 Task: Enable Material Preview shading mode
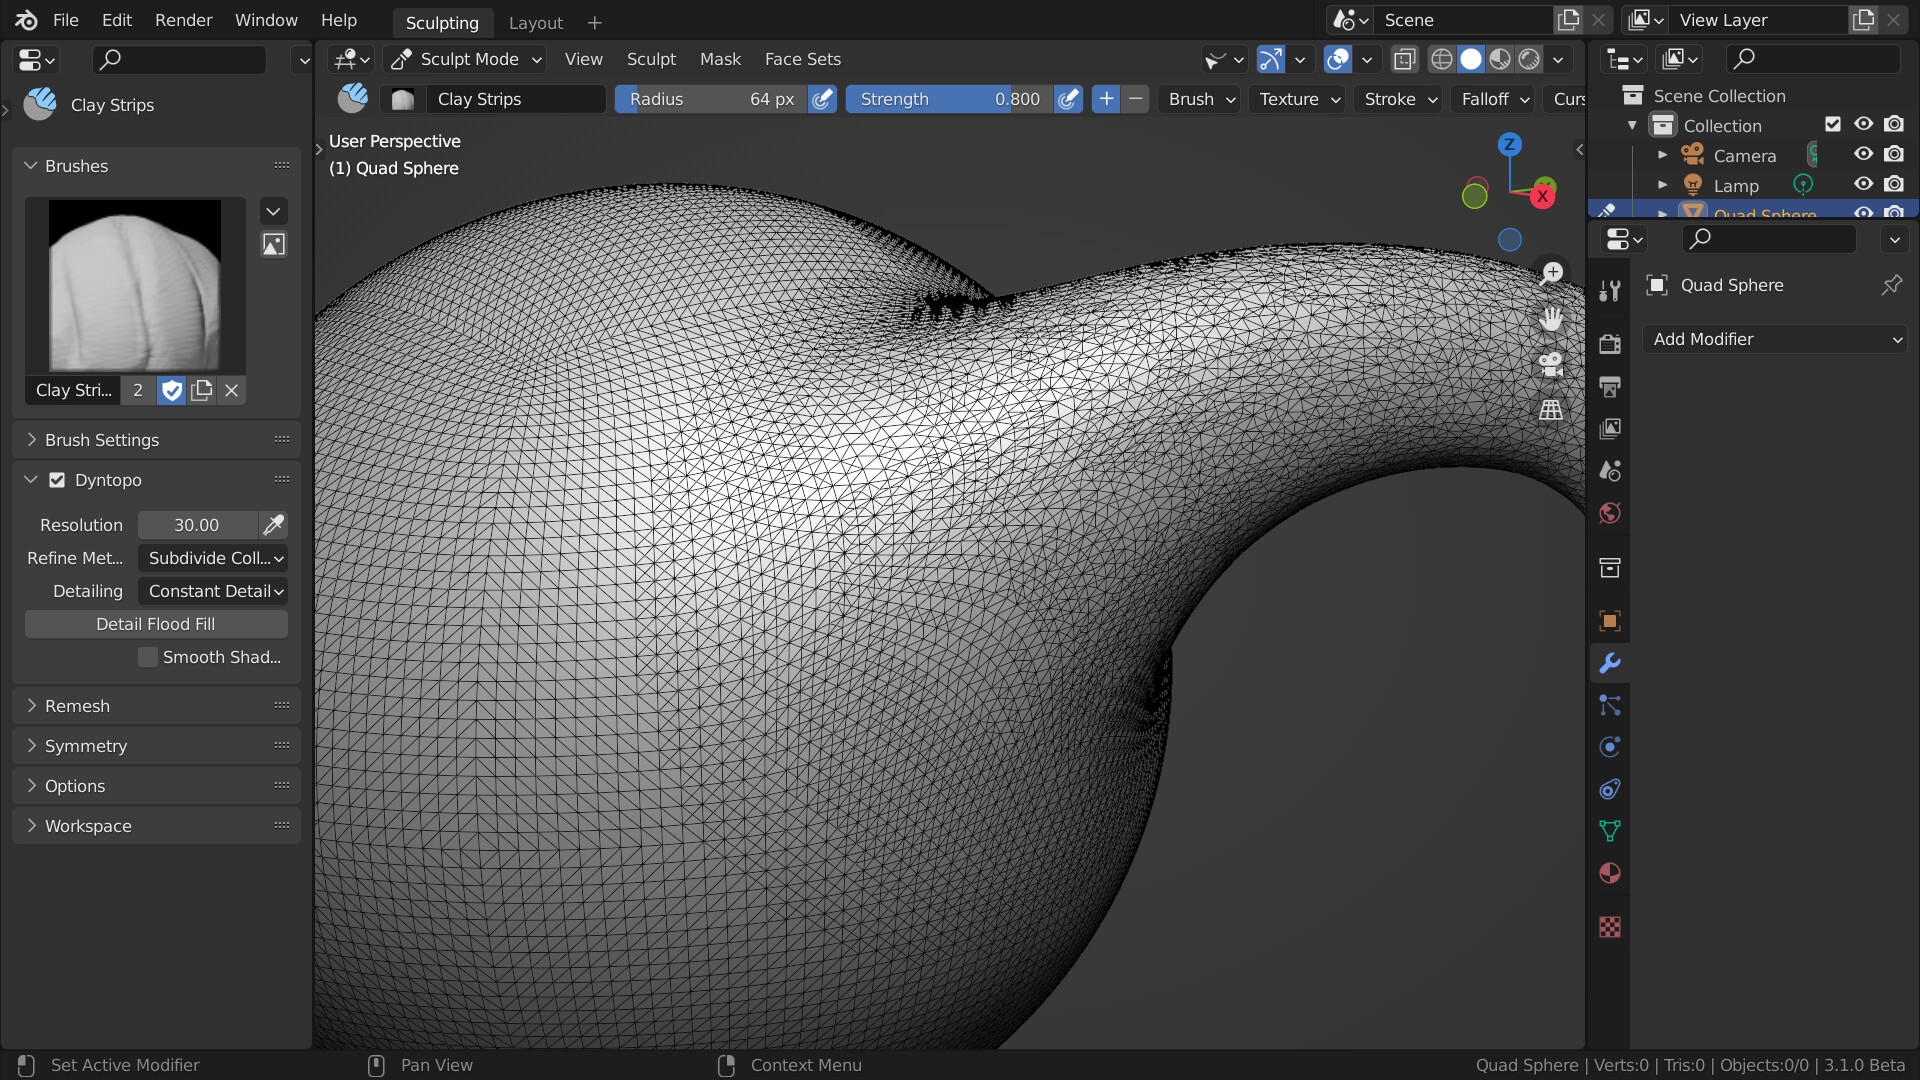click(x=1499, y=59)
